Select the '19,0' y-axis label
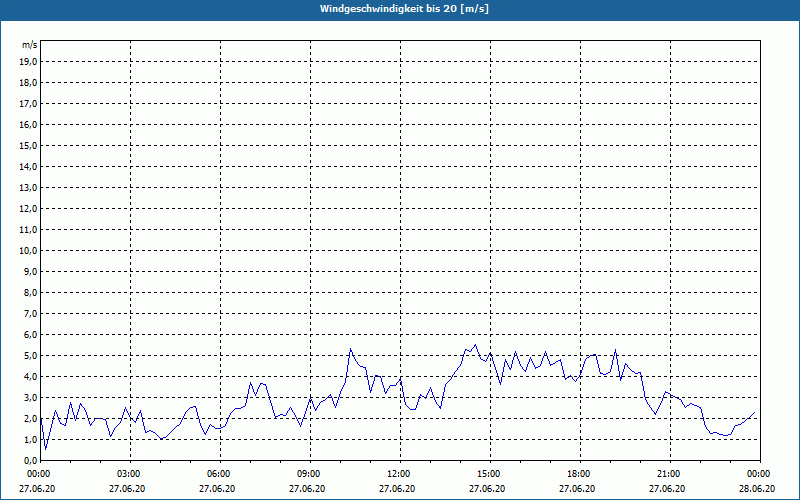The image size is (800, 500). coord(28,62)
